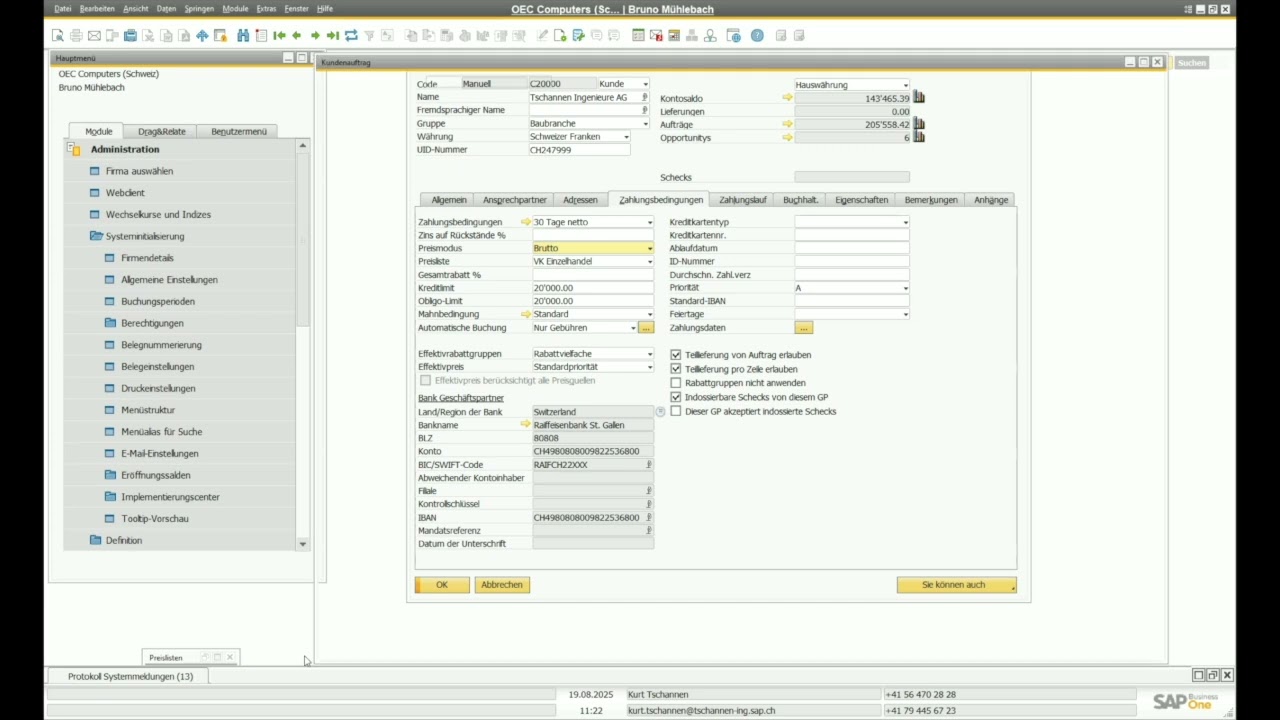Open Kontosaldo chart graph icon
This screenshot has width=1280, height=720.
click(x=919, y=98)
